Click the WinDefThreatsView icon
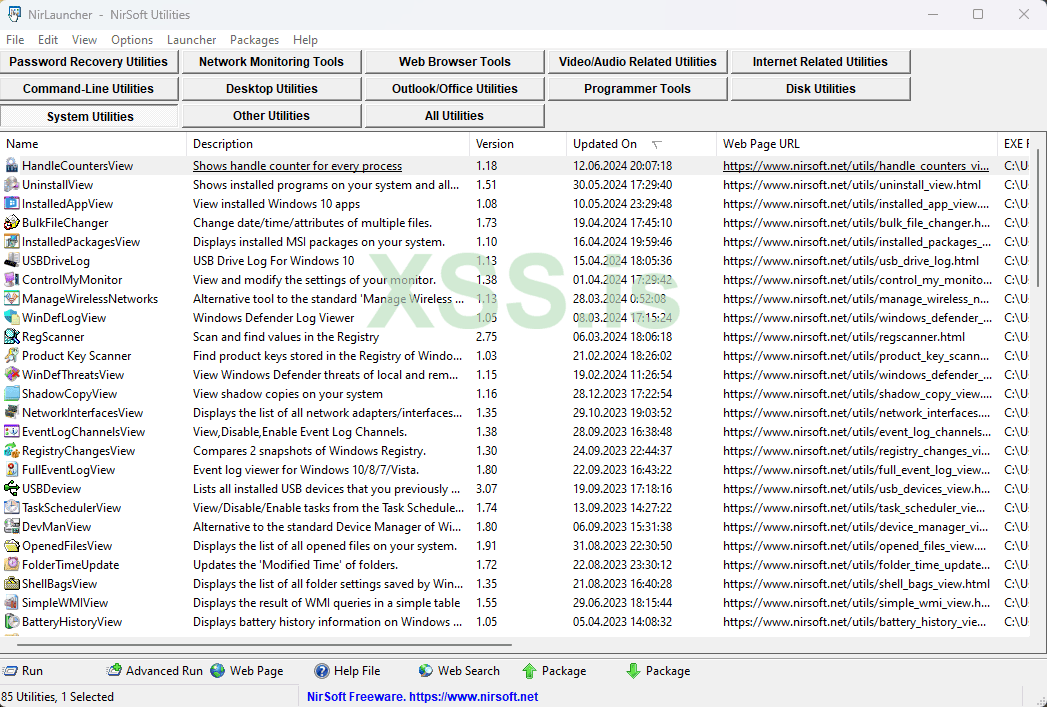Image resolution: width=1047 pixels, height=707 pixels. 11,375
